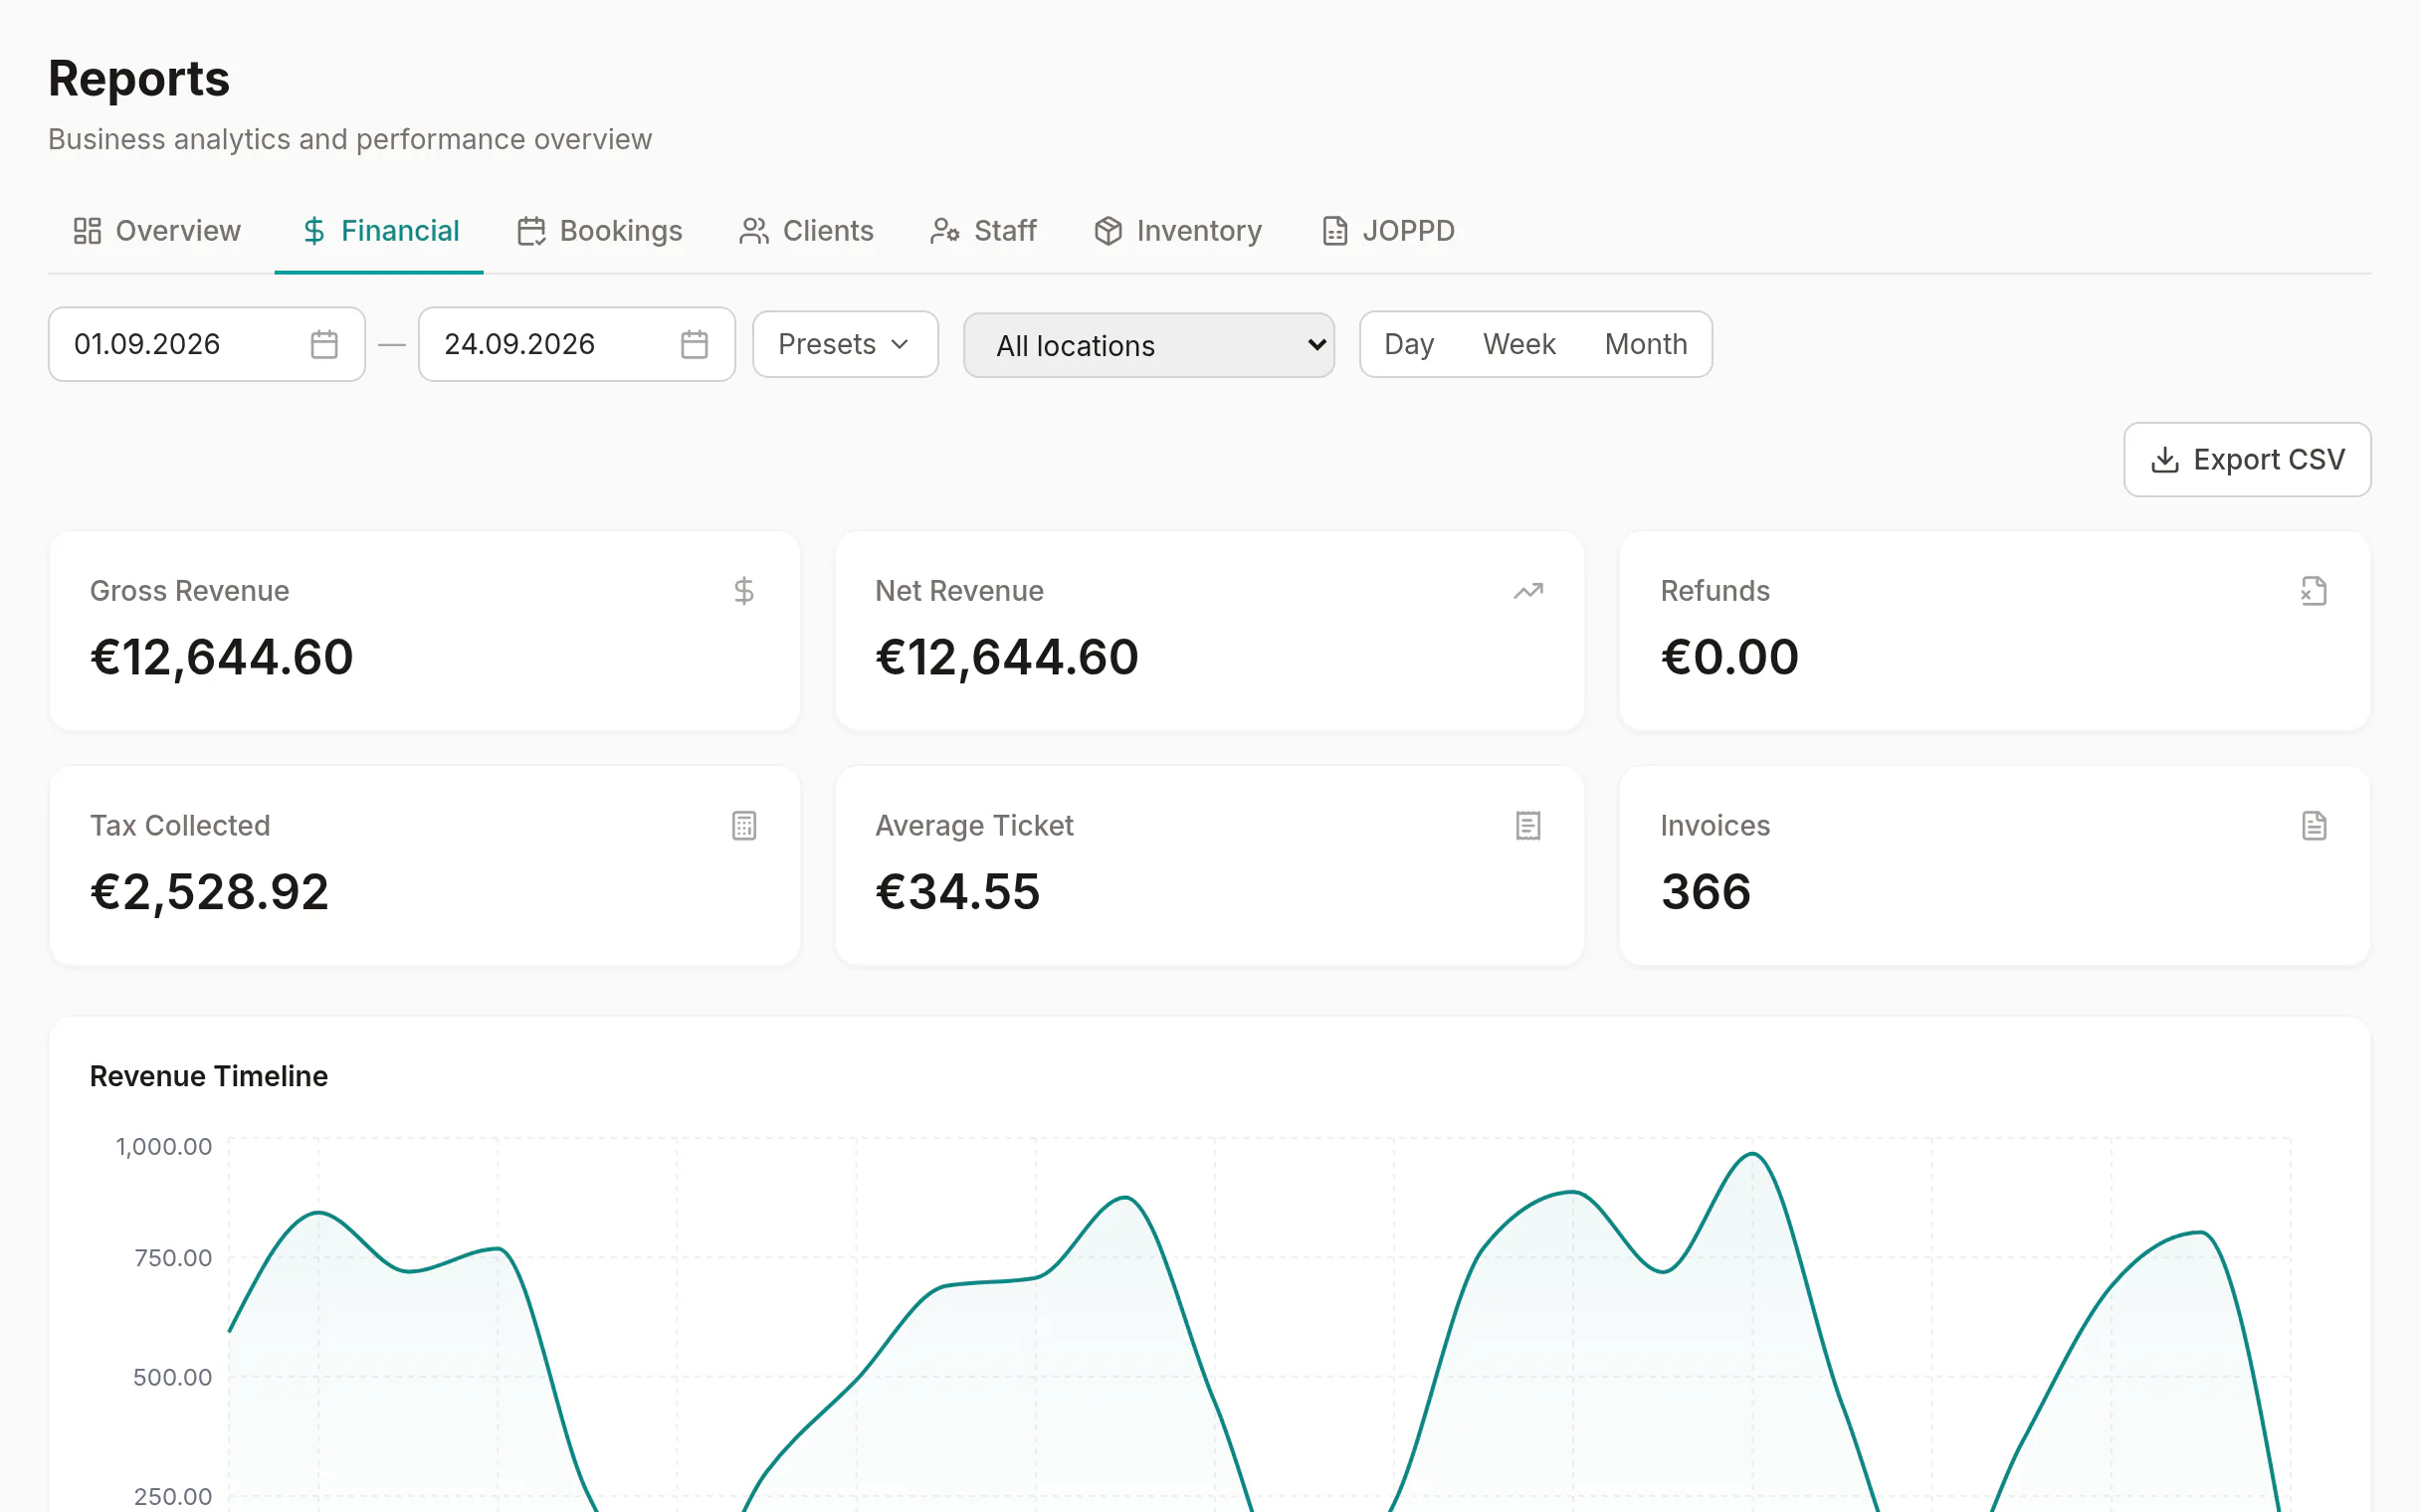This screenshot has height=1512, width=2420.
Task: Click the 750.00 axis label
Action: (173, 1258)
